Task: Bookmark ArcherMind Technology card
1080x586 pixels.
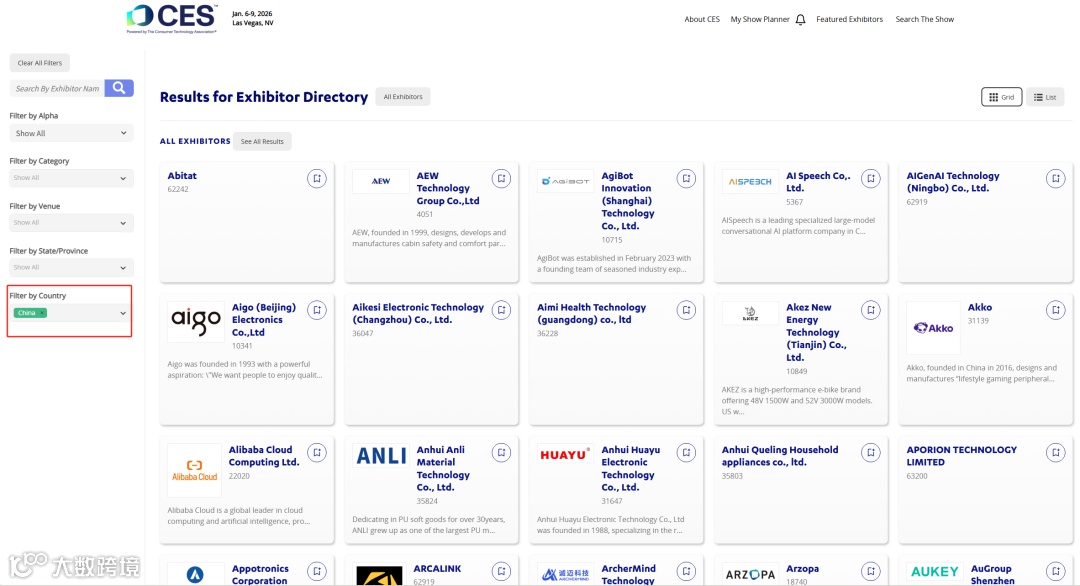Action: [x=686, y=571]
